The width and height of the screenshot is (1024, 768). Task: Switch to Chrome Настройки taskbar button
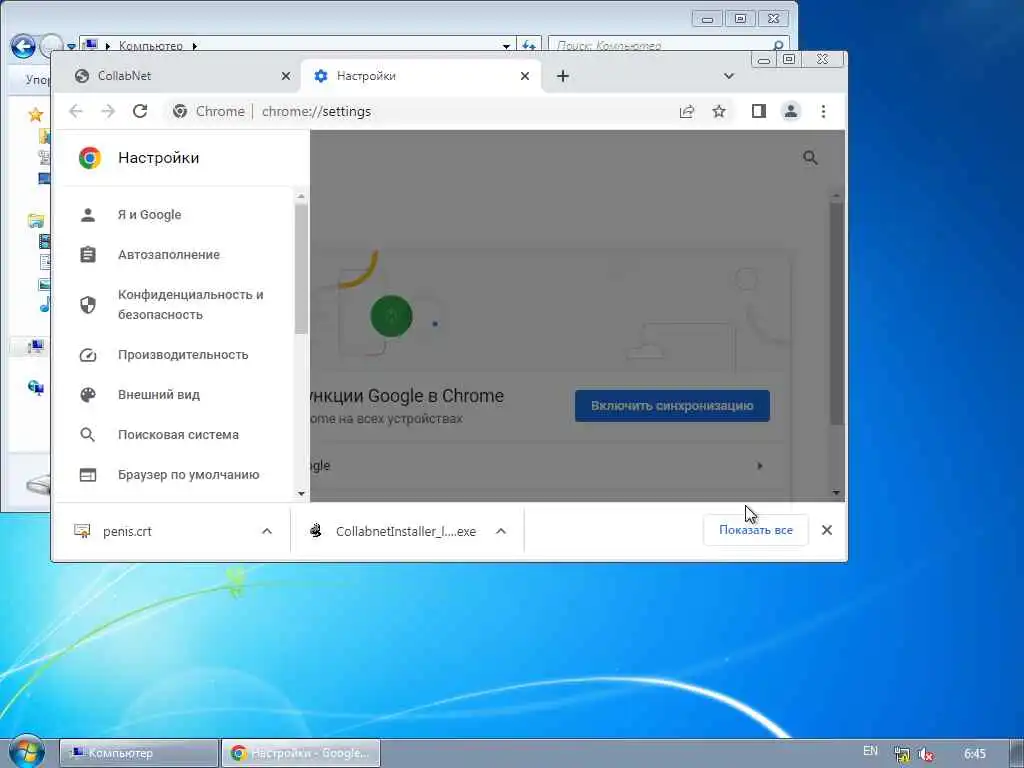click(x=301, y=753)
